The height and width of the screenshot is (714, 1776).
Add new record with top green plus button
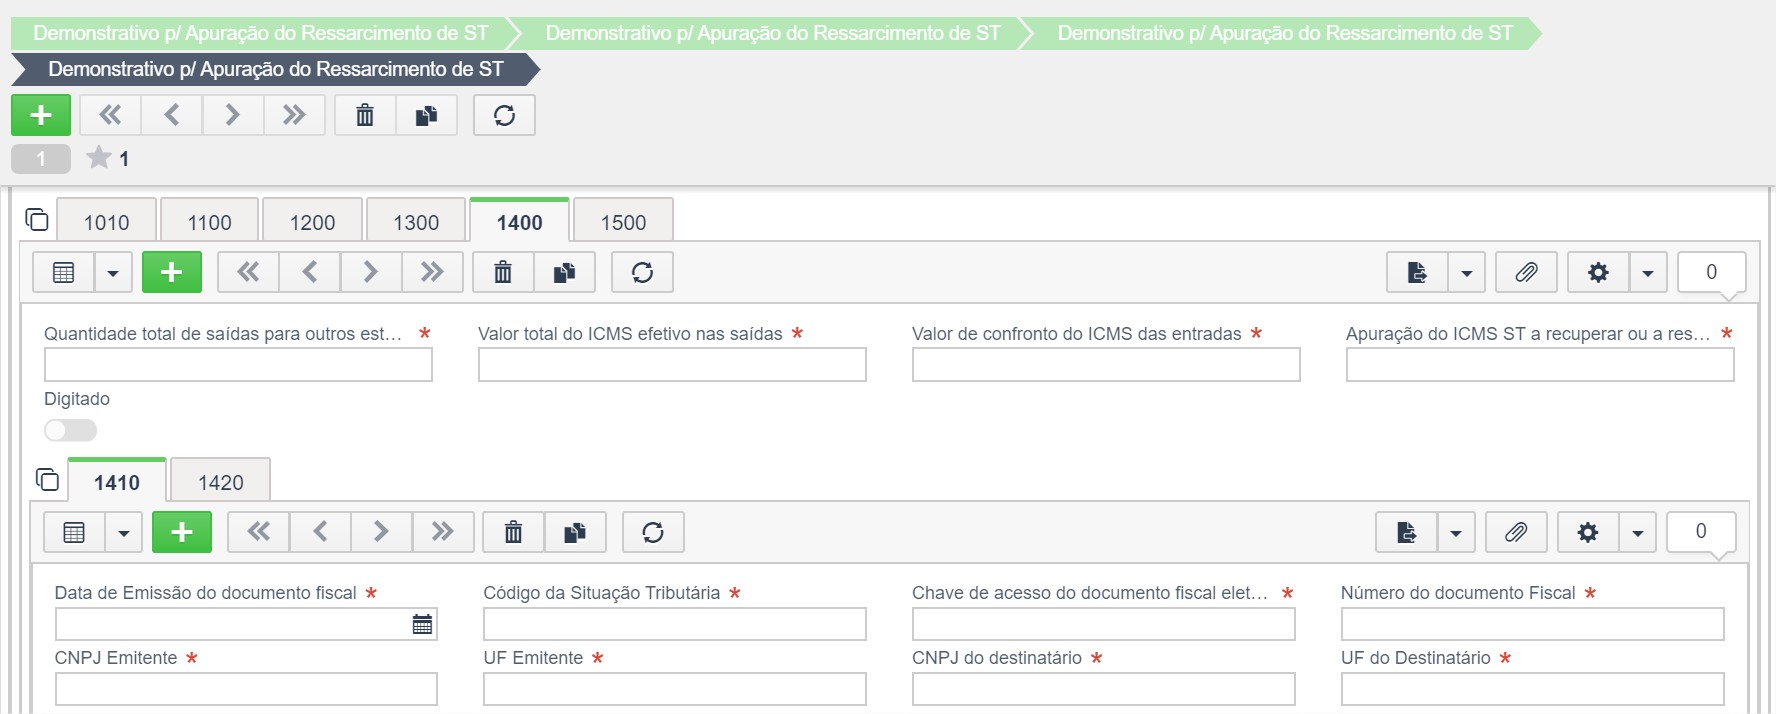point(41,115)
